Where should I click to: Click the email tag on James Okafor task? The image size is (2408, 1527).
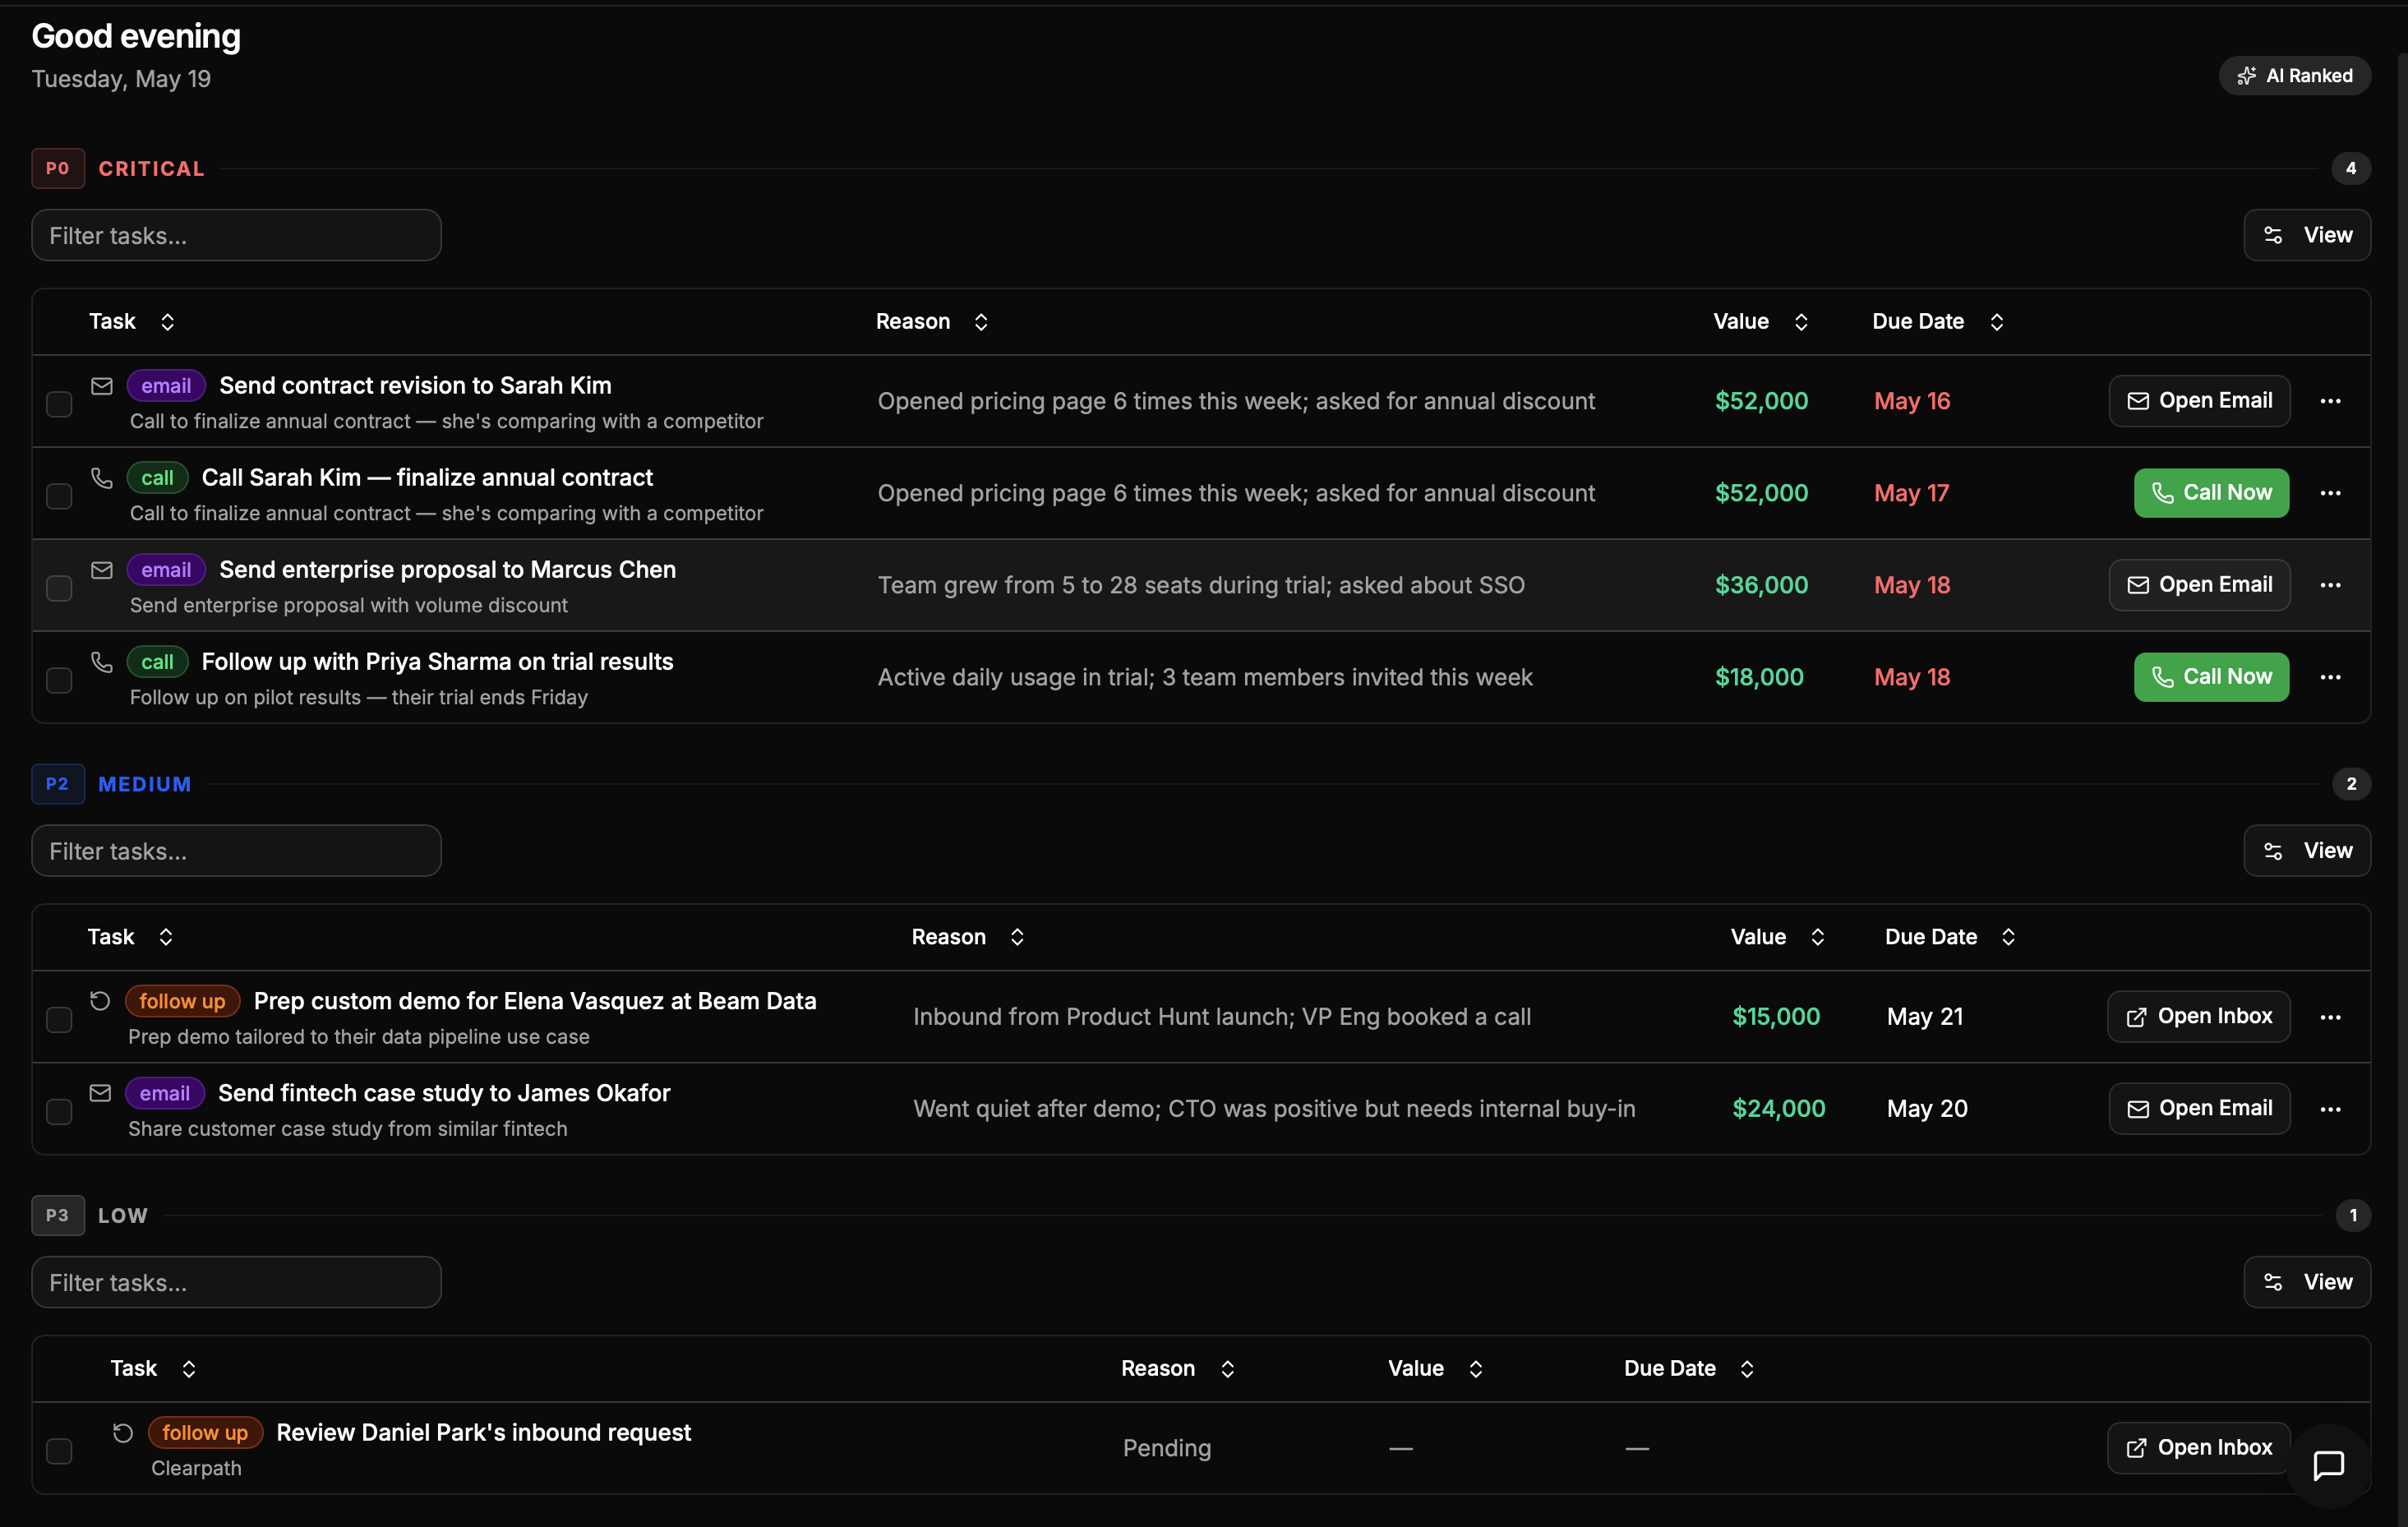165,1093
